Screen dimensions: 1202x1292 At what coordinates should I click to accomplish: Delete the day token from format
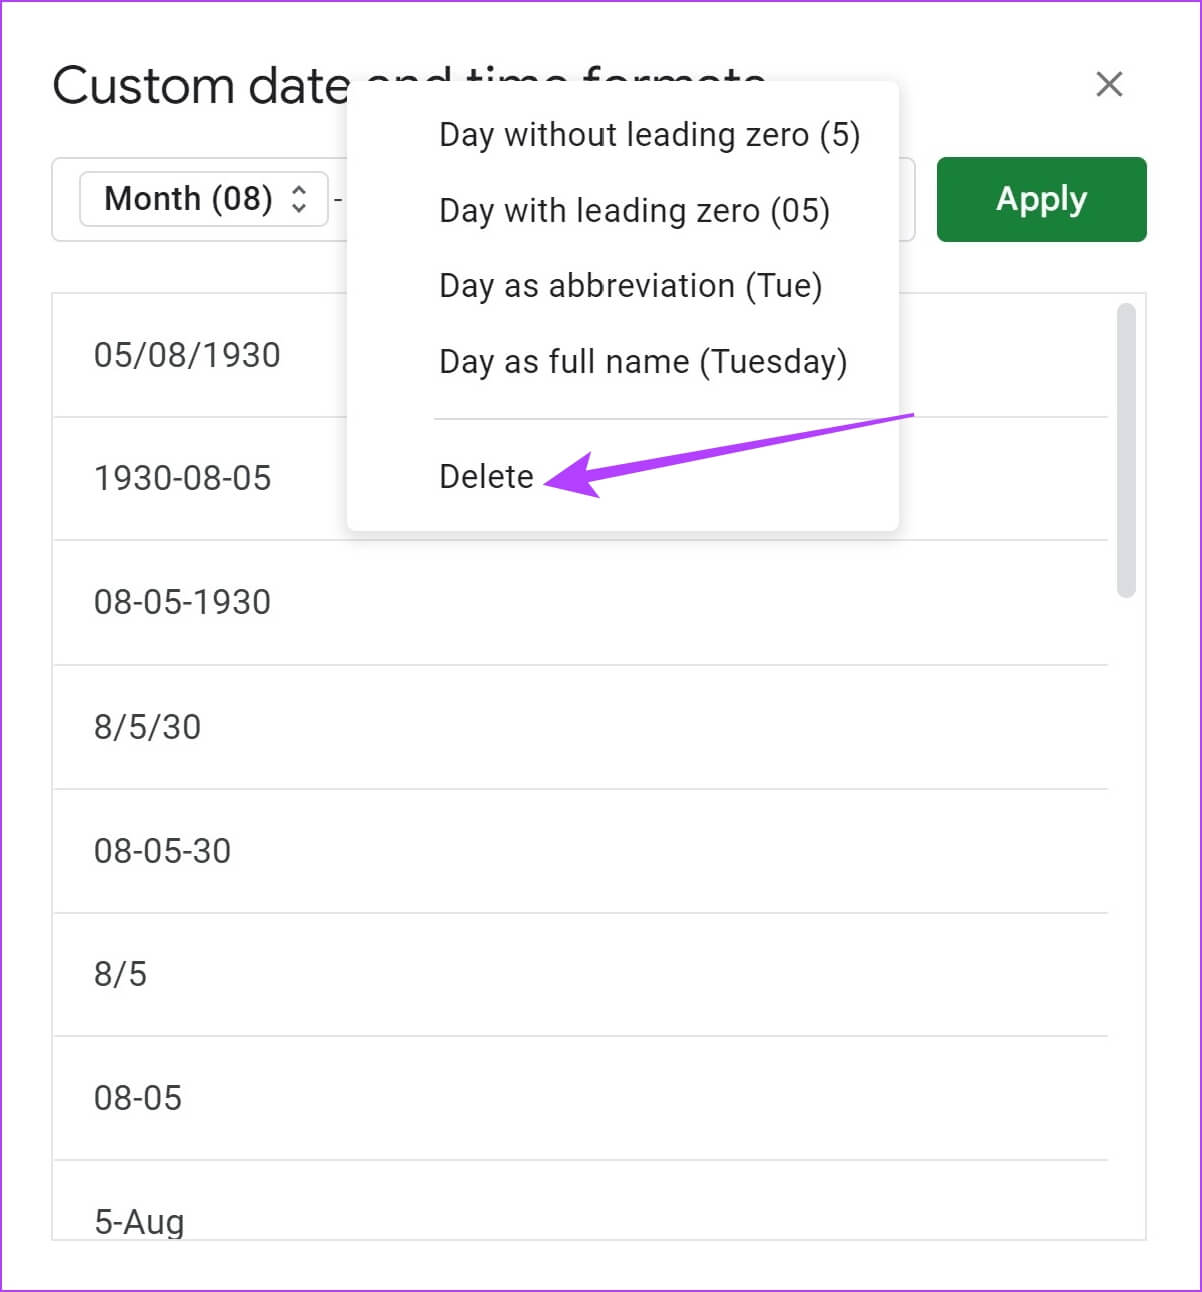click(x=486, y=476)
